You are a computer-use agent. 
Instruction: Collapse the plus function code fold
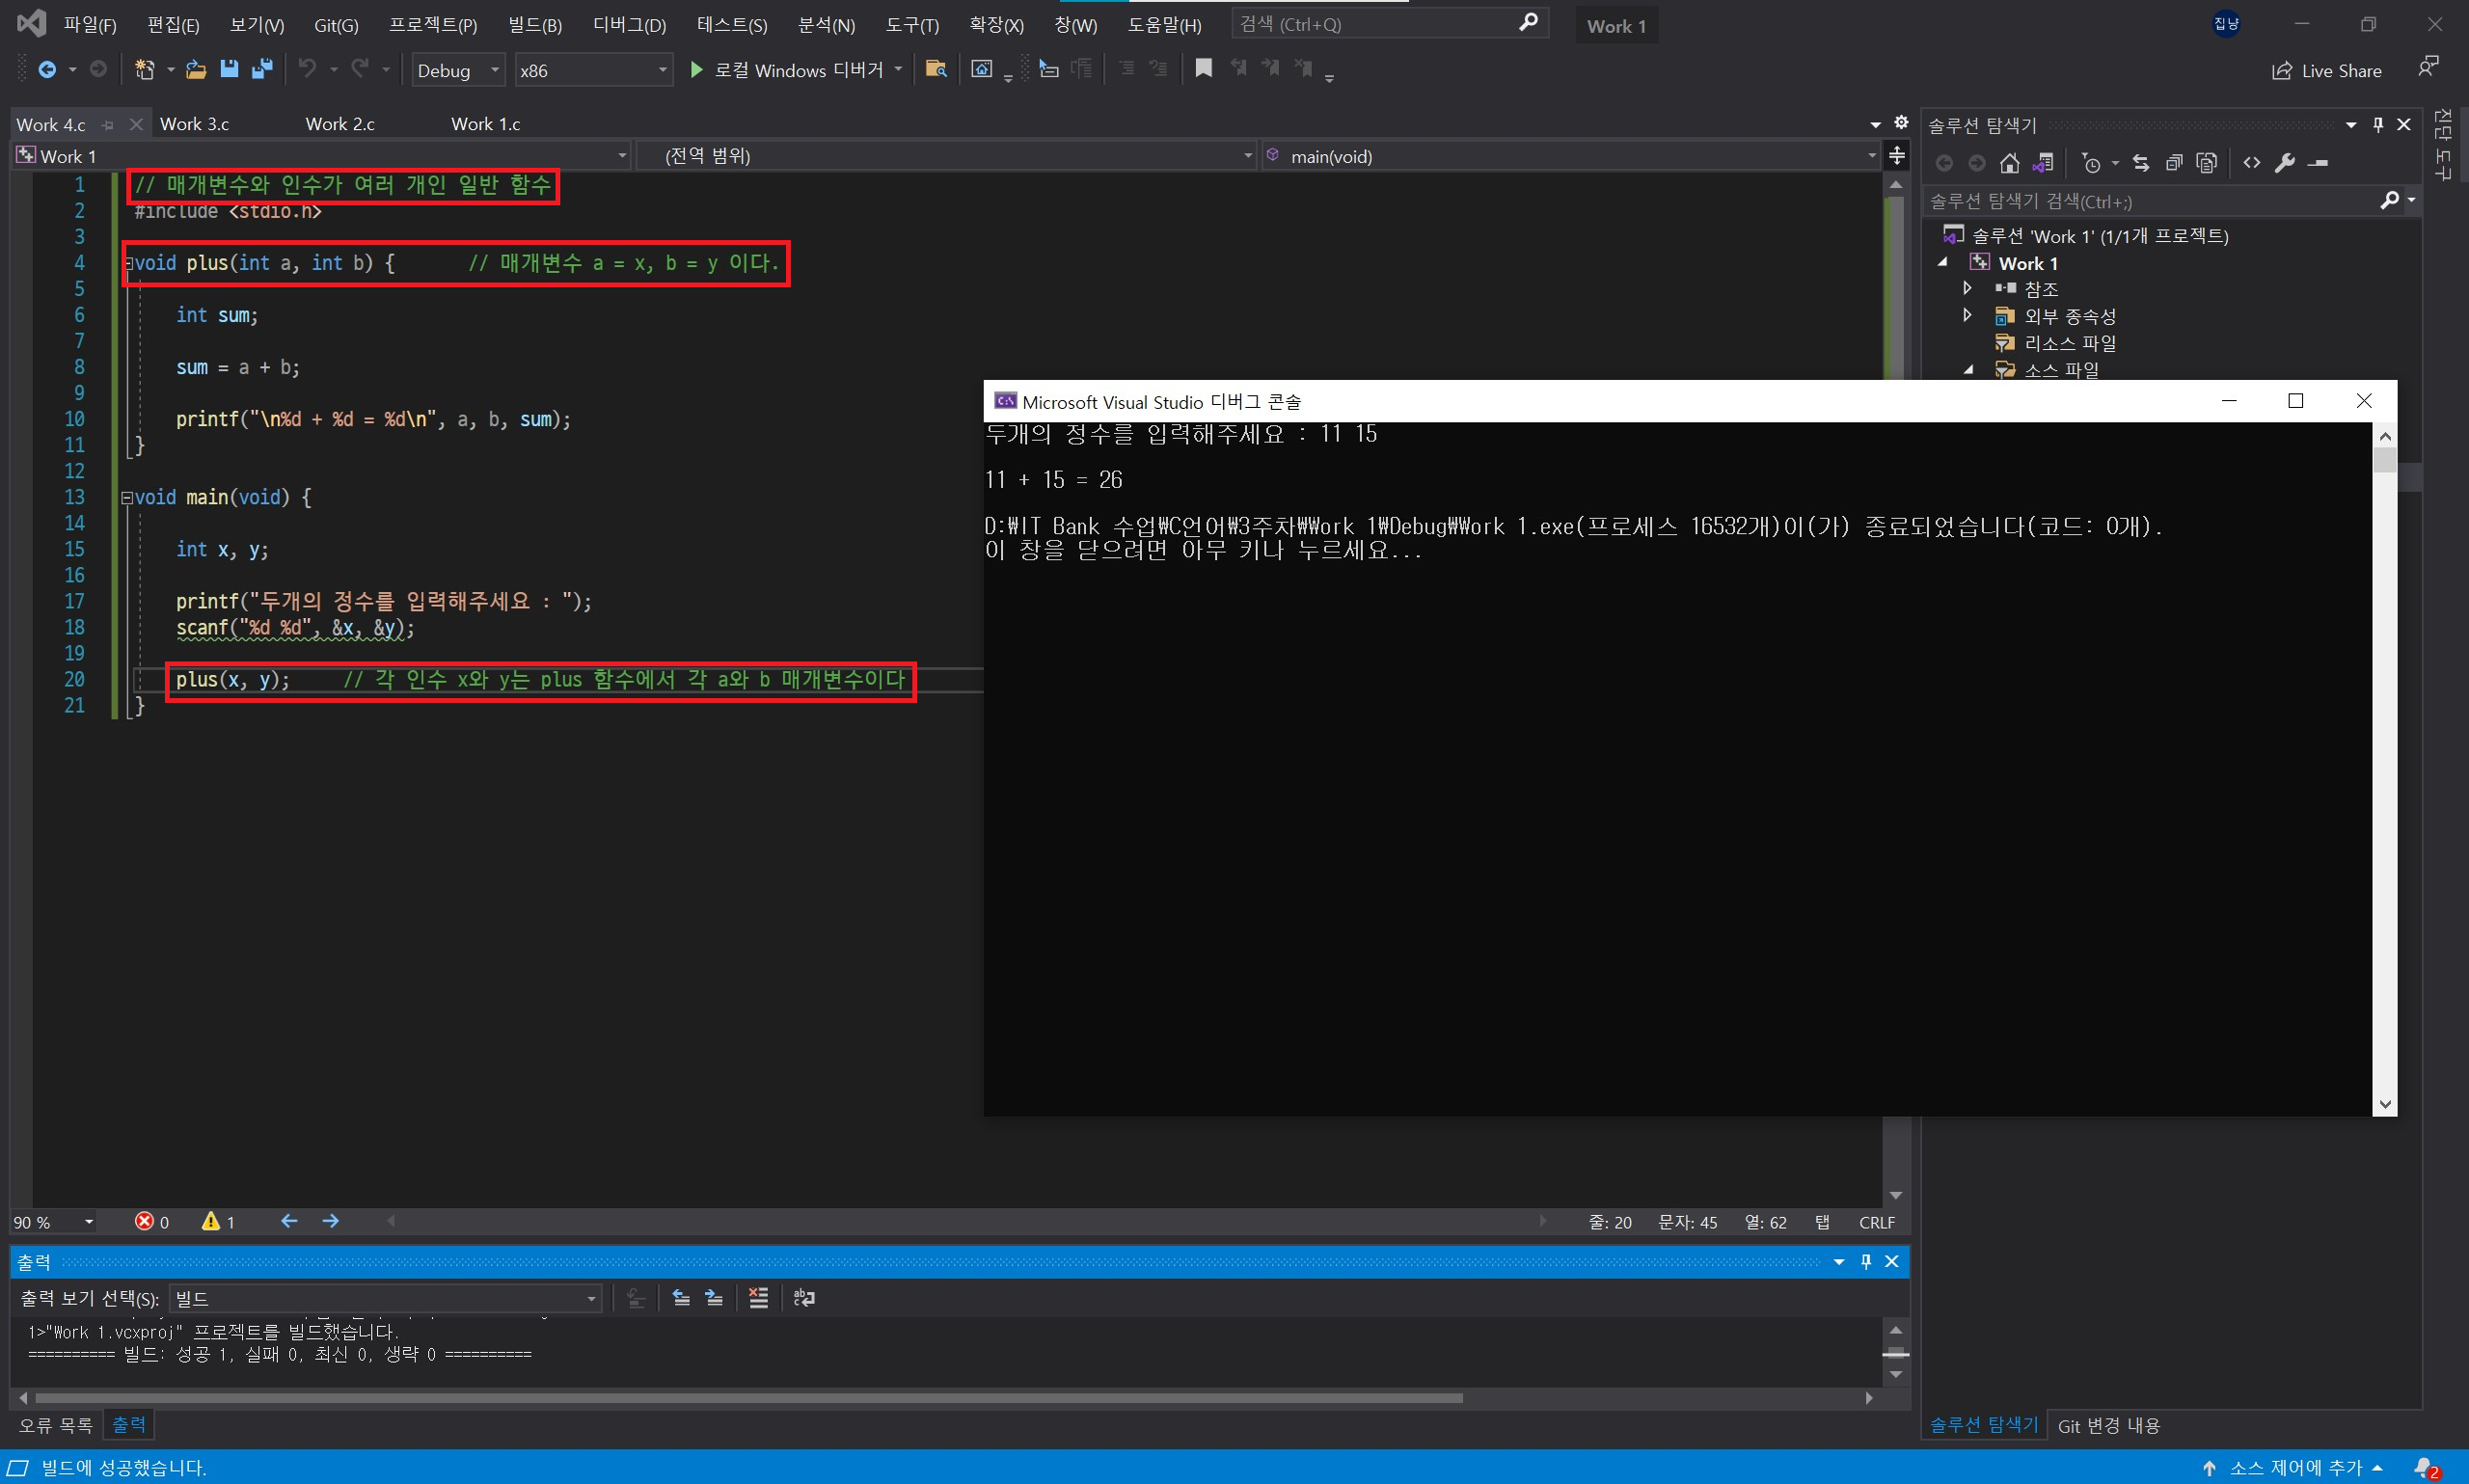[x=128, y=263]
